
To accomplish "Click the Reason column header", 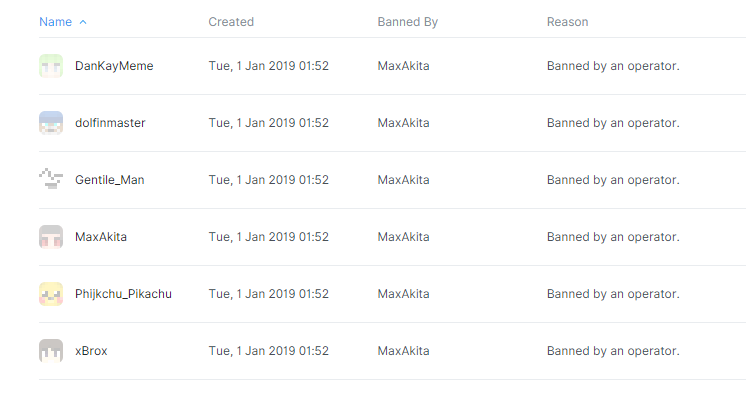I will [x=568, y=22].
